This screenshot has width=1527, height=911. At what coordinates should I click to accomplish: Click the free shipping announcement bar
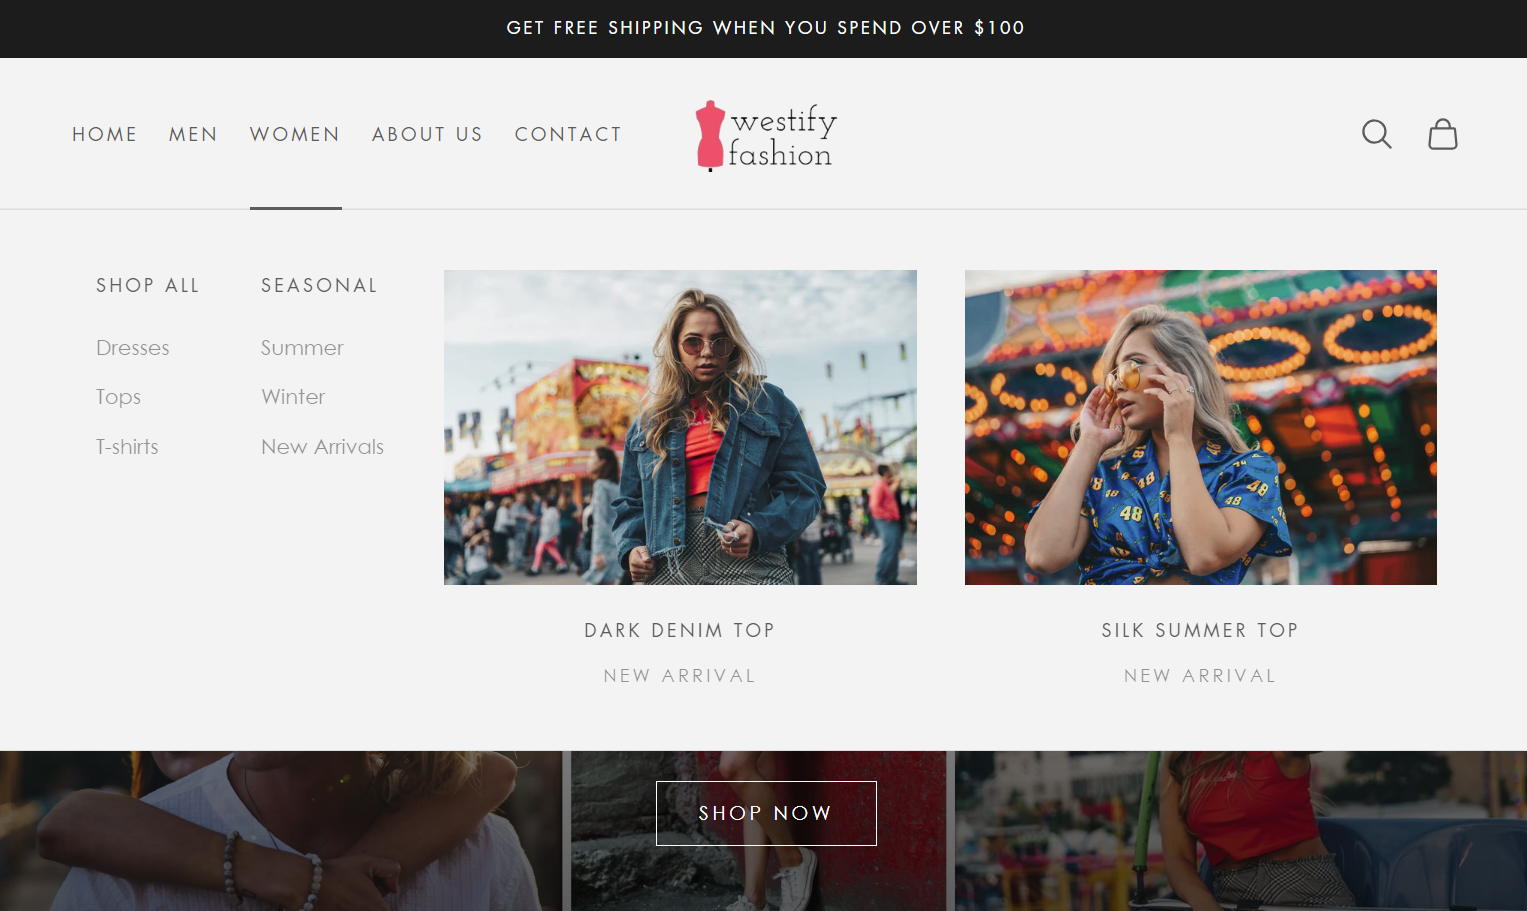click(765, 28)
